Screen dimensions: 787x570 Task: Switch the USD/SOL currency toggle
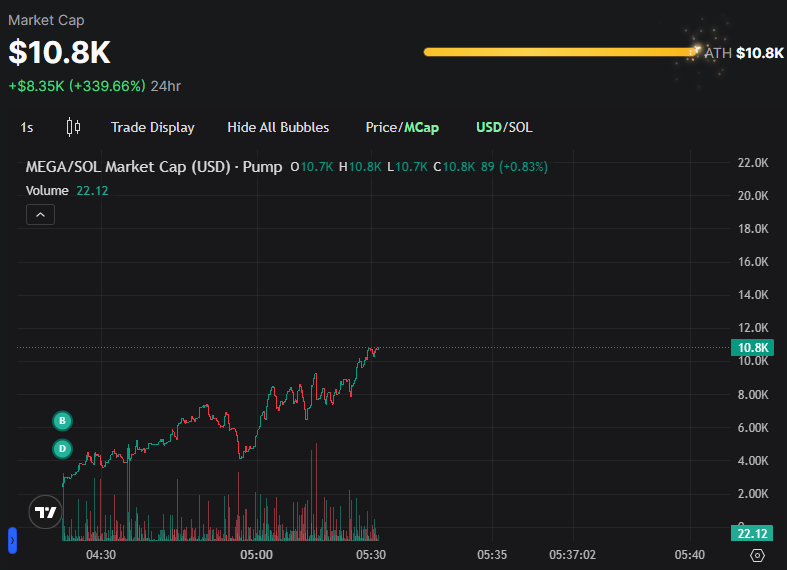click(x=504, y=127)
